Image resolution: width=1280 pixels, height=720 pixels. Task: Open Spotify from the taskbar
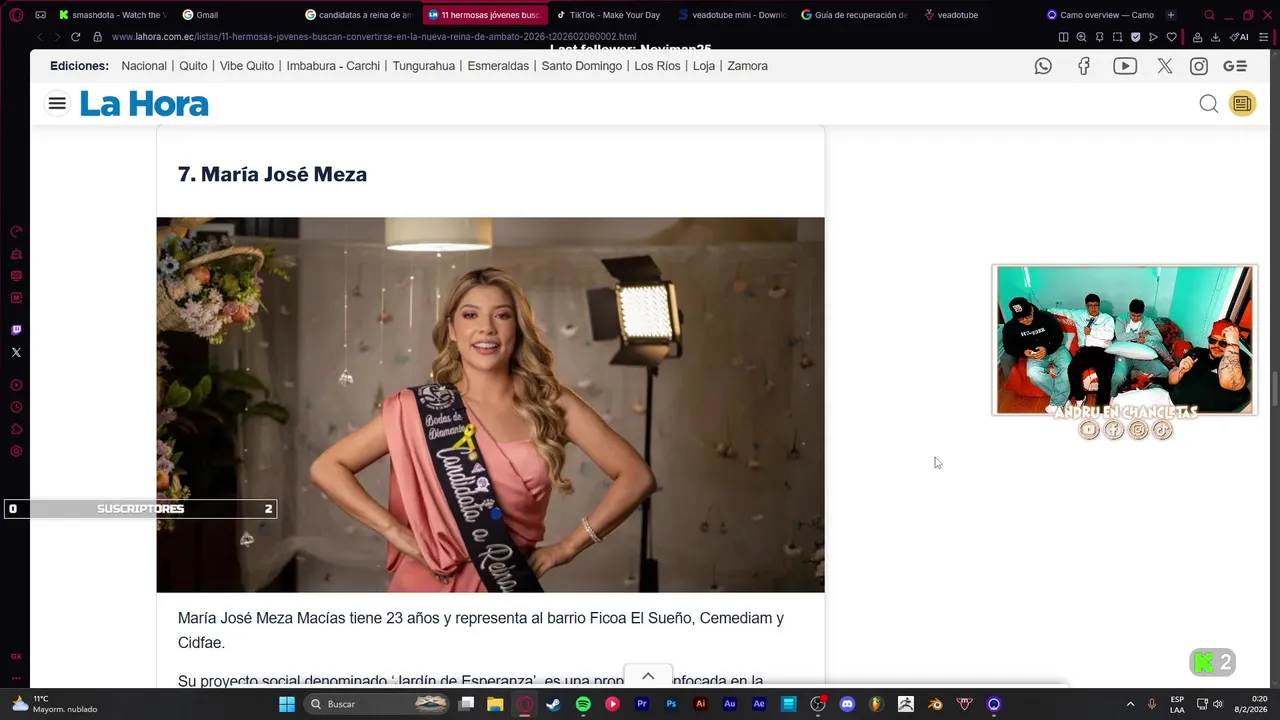583,704
